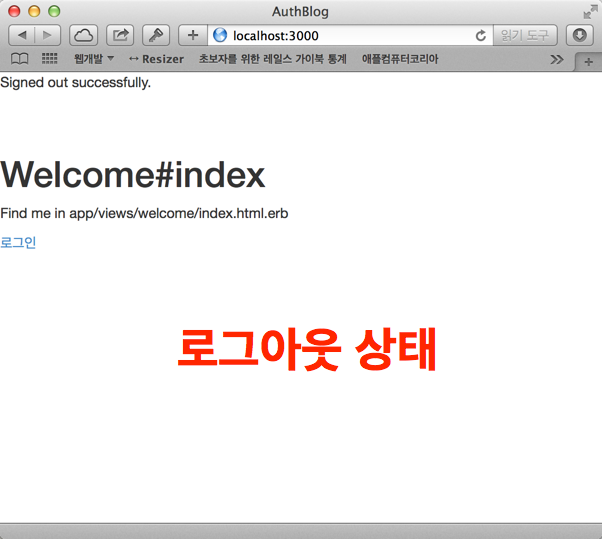Enter full screen using the corner arrows
This screenshot has height=539, width=602.
point(589,12)
